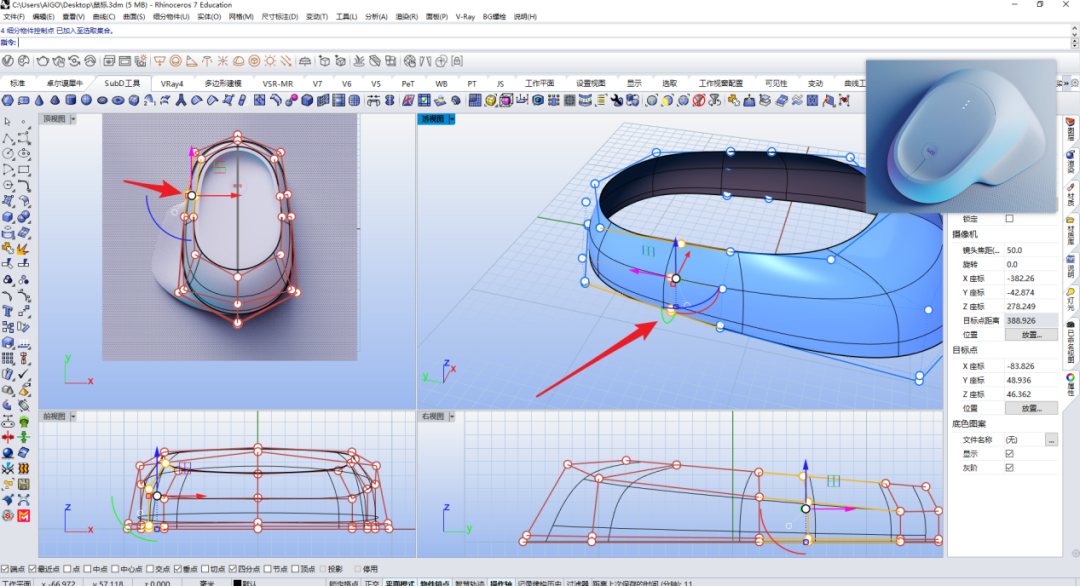Screen dimensions: 1080x586
Task: Select the SubD torus icon
Action: 118,101
